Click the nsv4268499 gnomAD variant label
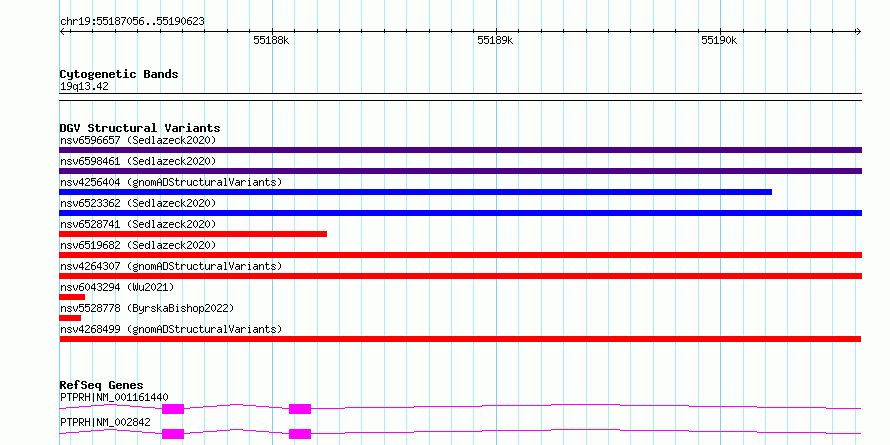The image size is (890, 445). tap(171, 329)
